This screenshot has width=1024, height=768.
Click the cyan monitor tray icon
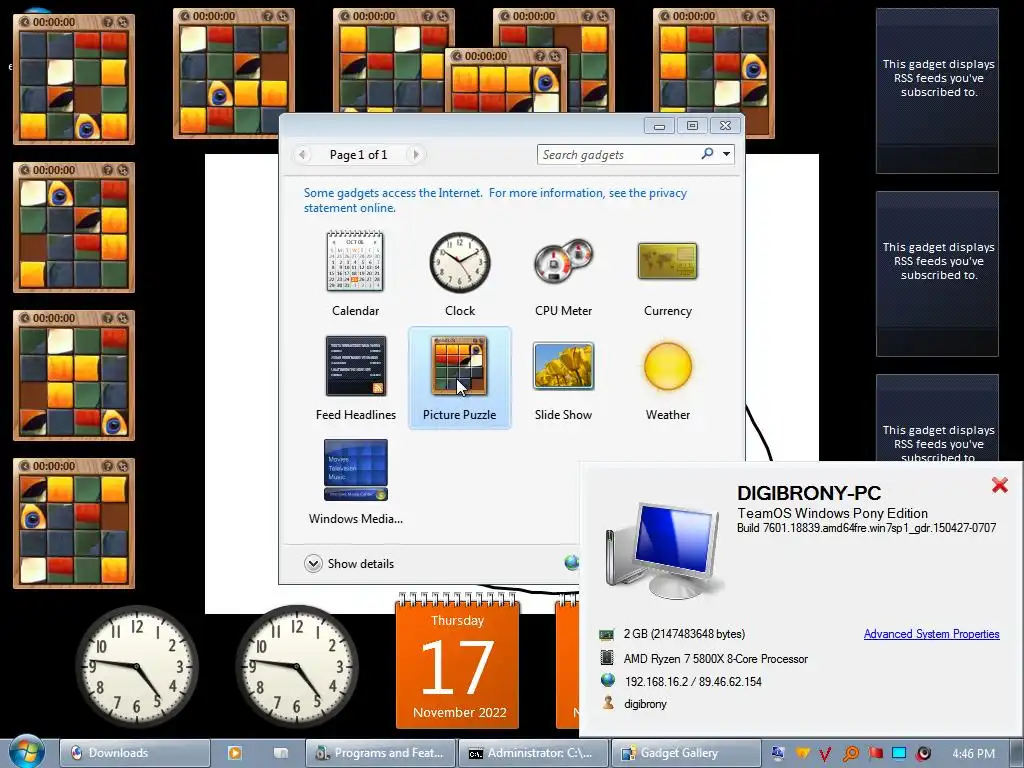coord(899,754)
